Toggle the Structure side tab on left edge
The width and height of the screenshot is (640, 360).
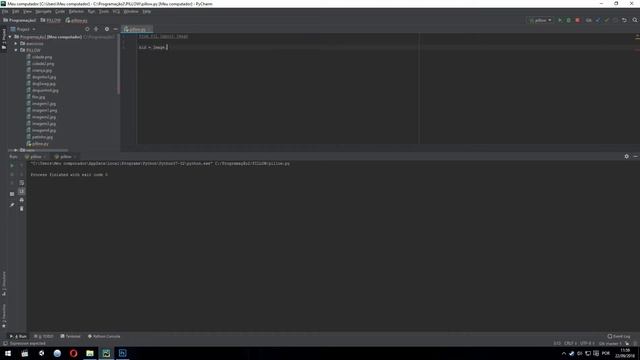pos(4,283)
